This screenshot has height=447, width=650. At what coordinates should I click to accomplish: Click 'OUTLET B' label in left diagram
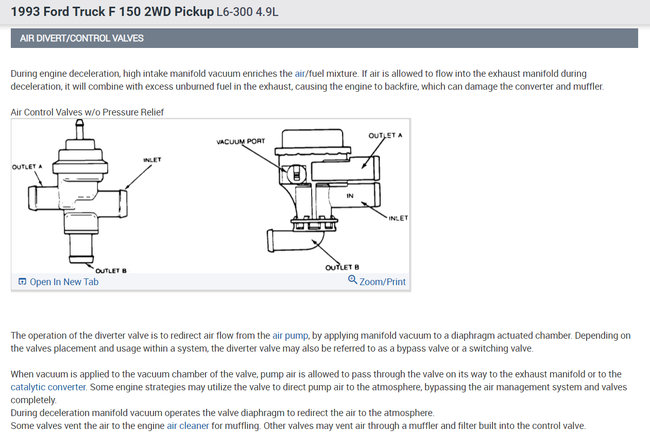[111, 271]
